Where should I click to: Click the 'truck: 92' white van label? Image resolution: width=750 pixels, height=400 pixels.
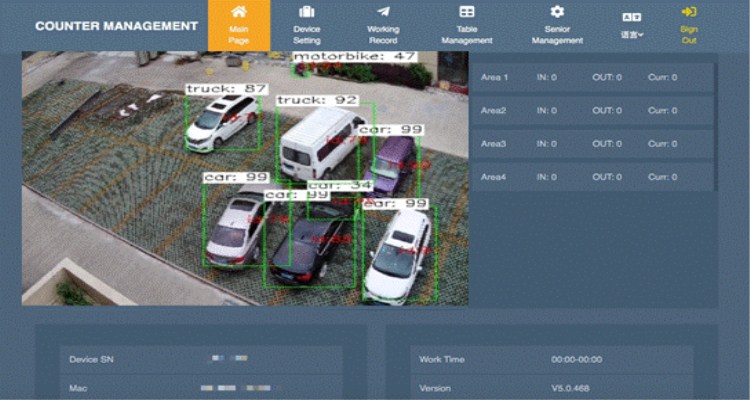tap(317, 101)
